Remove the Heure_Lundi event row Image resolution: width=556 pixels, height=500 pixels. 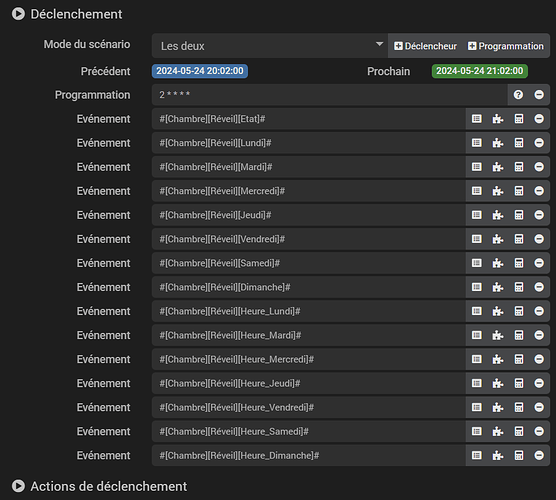539,311
